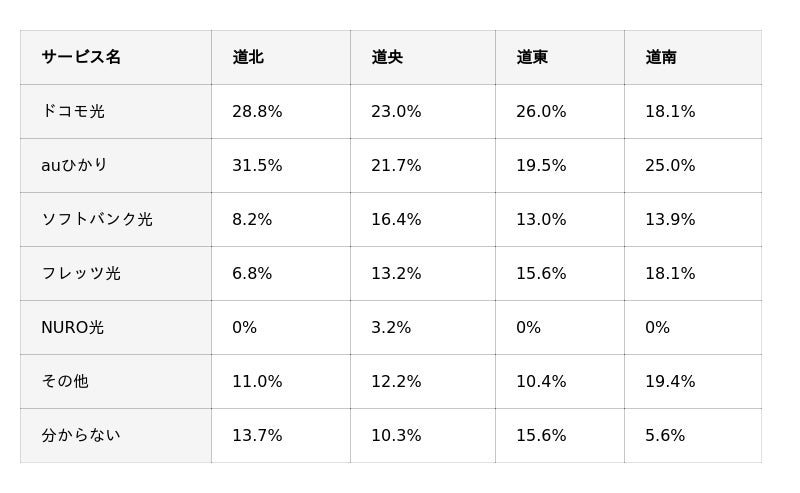Select the 道東 column header
The image size is (800, 493).
tap(532, 57)
